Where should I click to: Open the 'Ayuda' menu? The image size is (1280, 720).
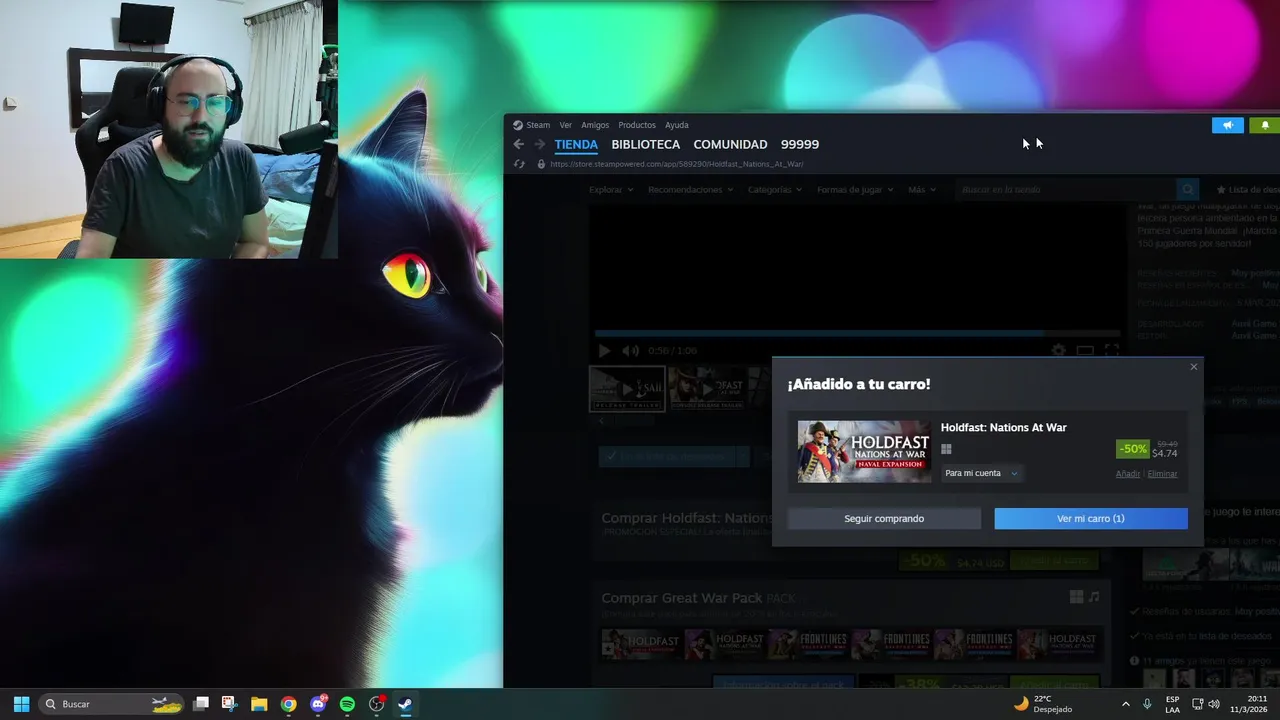click(x=677, y=125)
